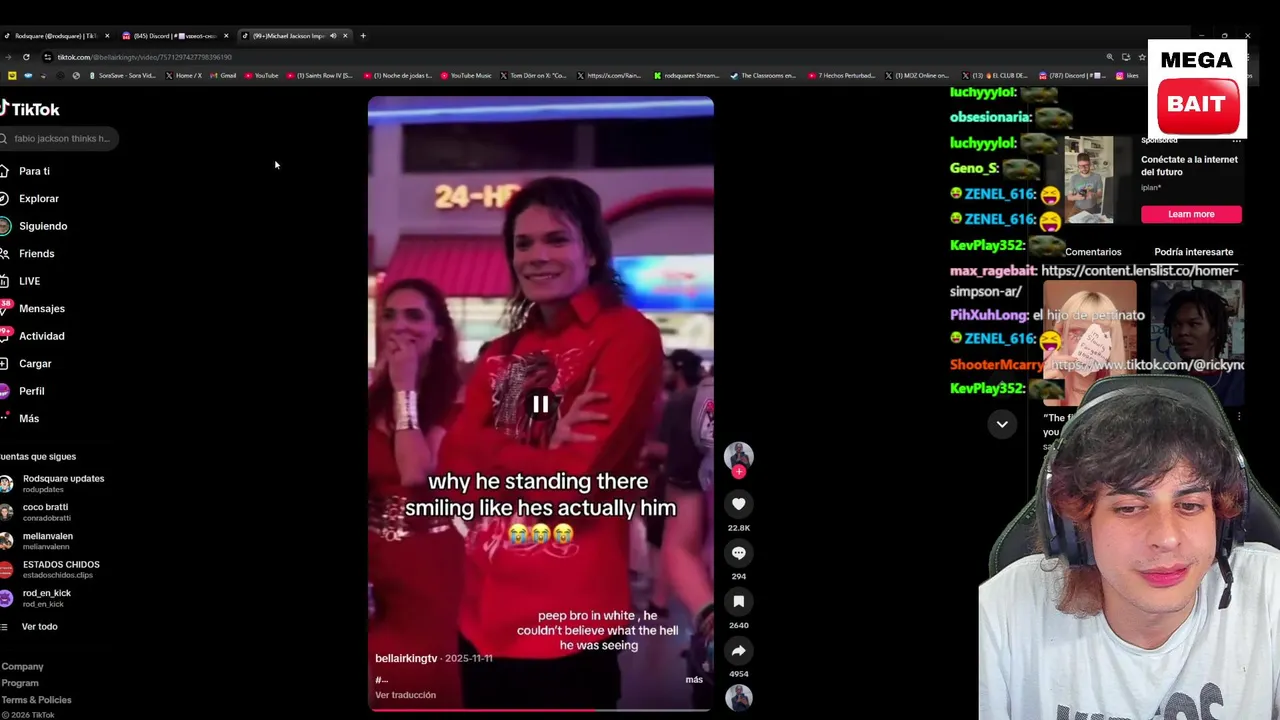Open bellairkingtv profile link
This screenshot has width=1280, height=720.
pos(406,659)
